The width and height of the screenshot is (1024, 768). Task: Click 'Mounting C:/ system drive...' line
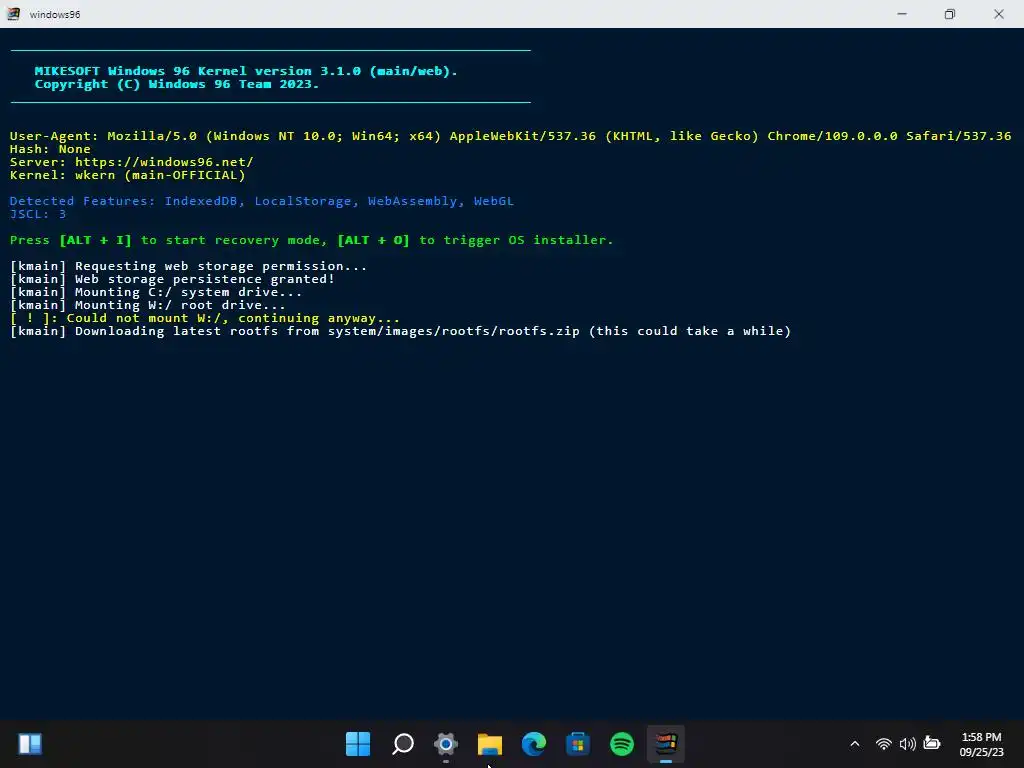pos(156,292)
